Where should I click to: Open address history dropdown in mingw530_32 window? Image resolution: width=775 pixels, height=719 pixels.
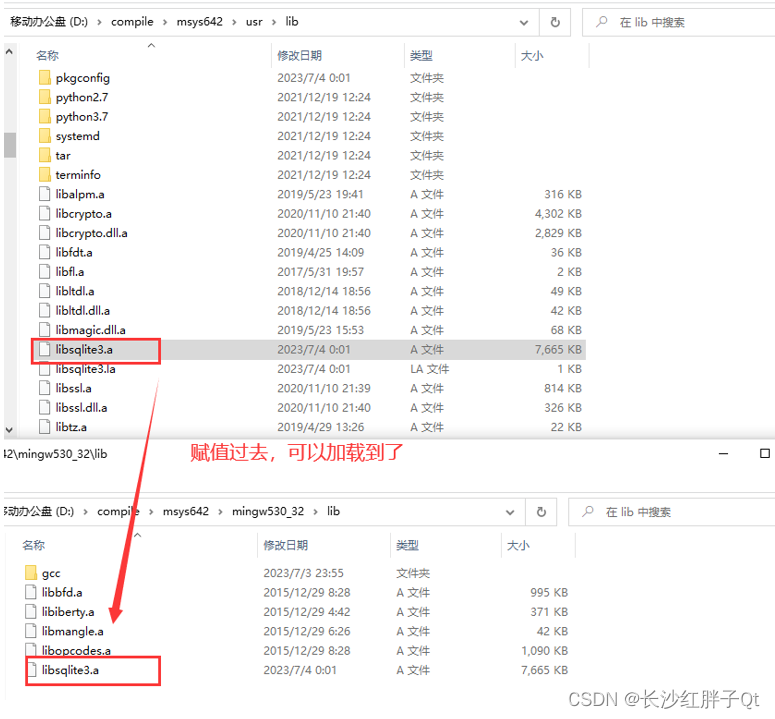tap(510, 512)
